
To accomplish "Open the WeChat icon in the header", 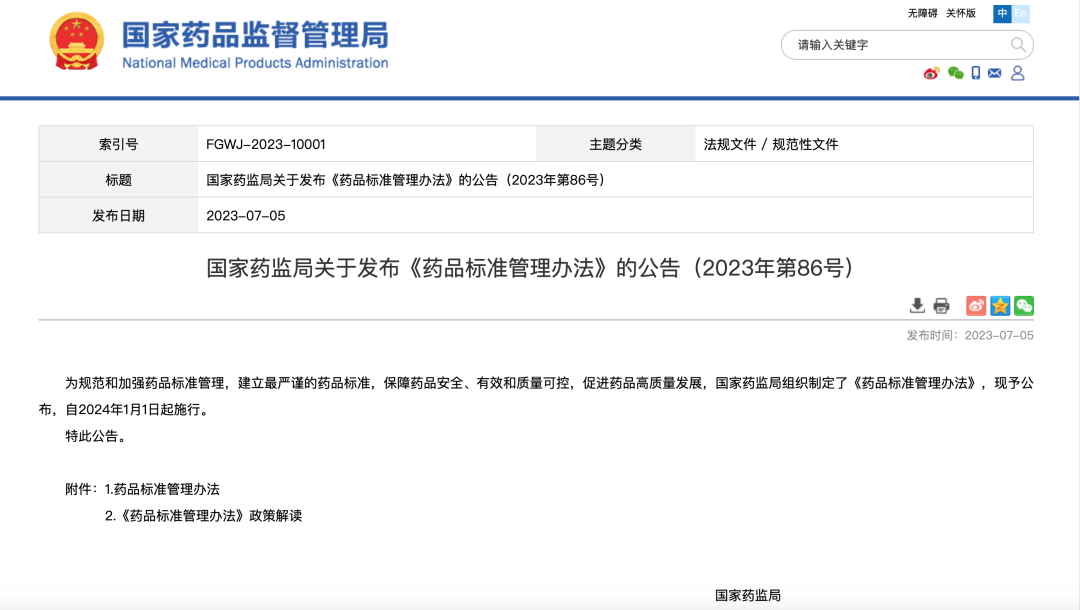I will (x=955, y=73).
